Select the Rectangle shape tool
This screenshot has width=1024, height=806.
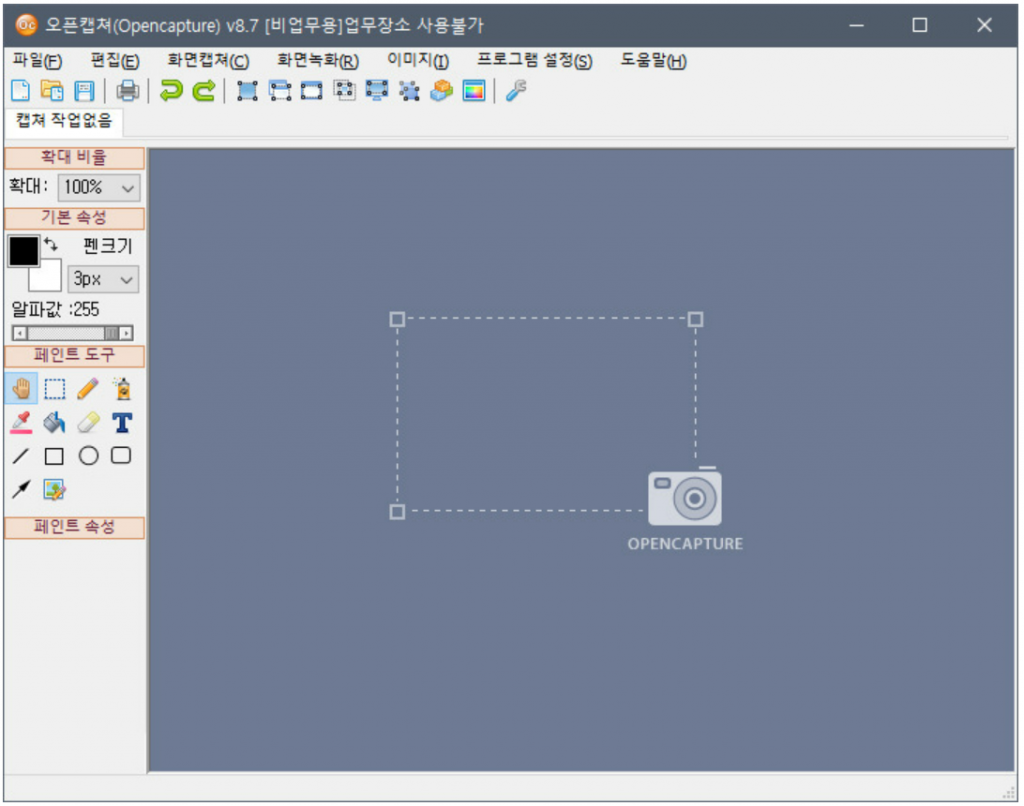tap(54, 456)
